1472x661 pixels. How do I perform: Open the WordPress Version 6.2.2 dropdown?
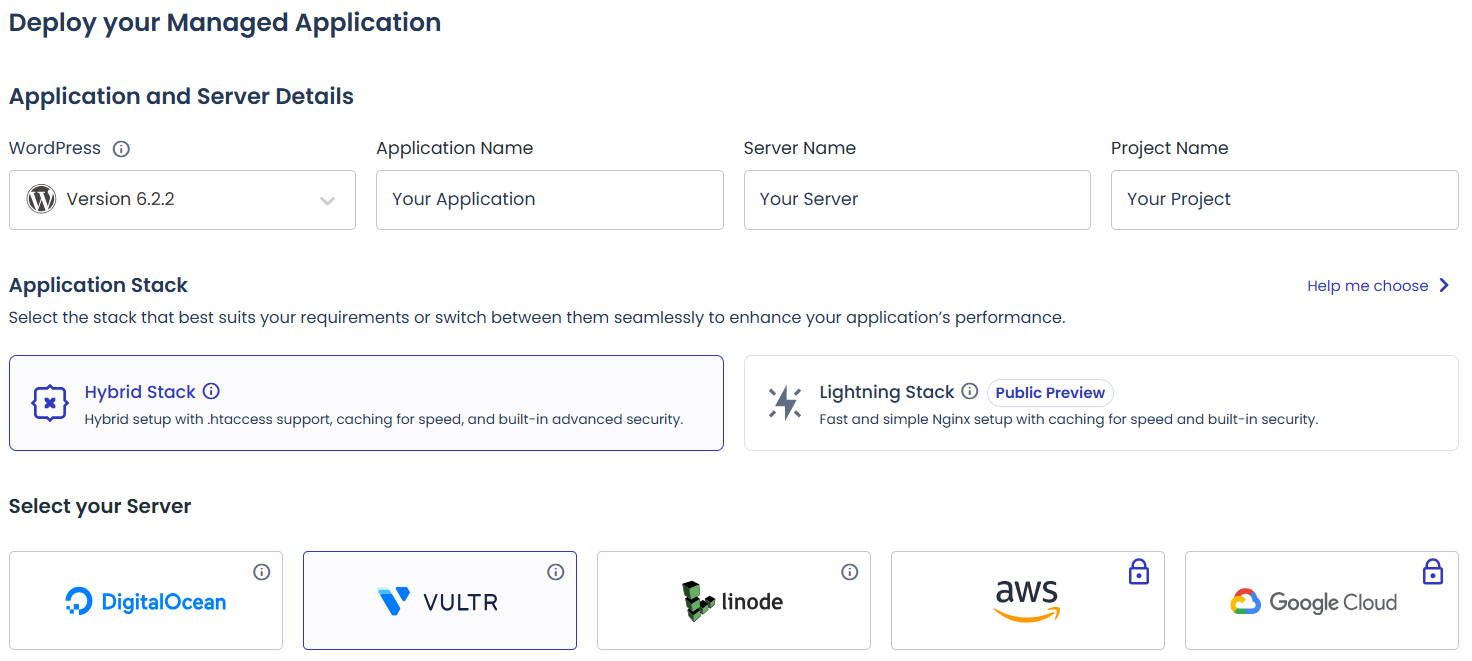[182, 200]
